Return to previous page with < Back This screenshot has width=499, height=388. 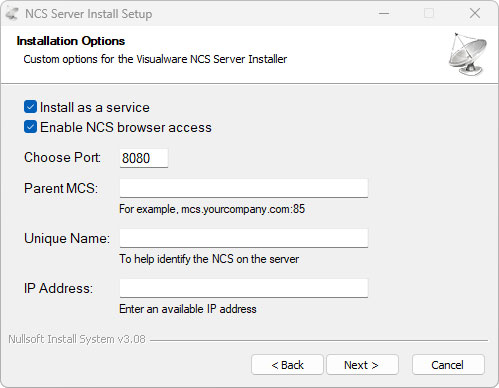287,365
